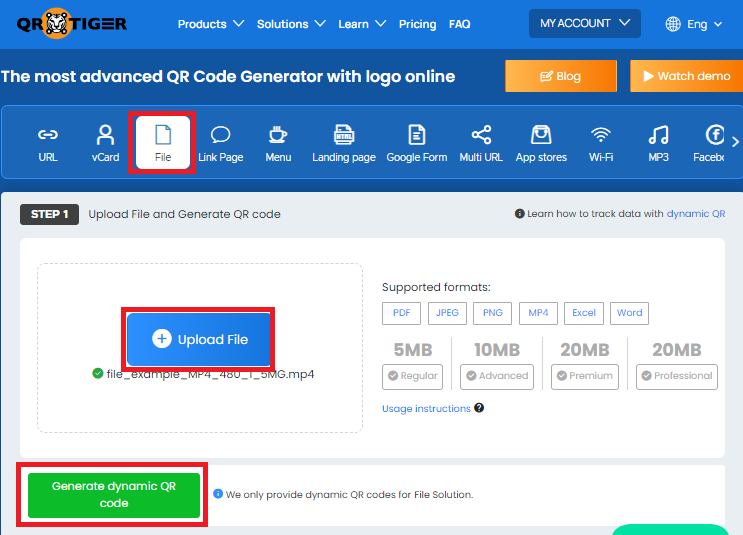Pick the Google Form document icon
The height and width of the screenshot is (535, 743).
417,135
